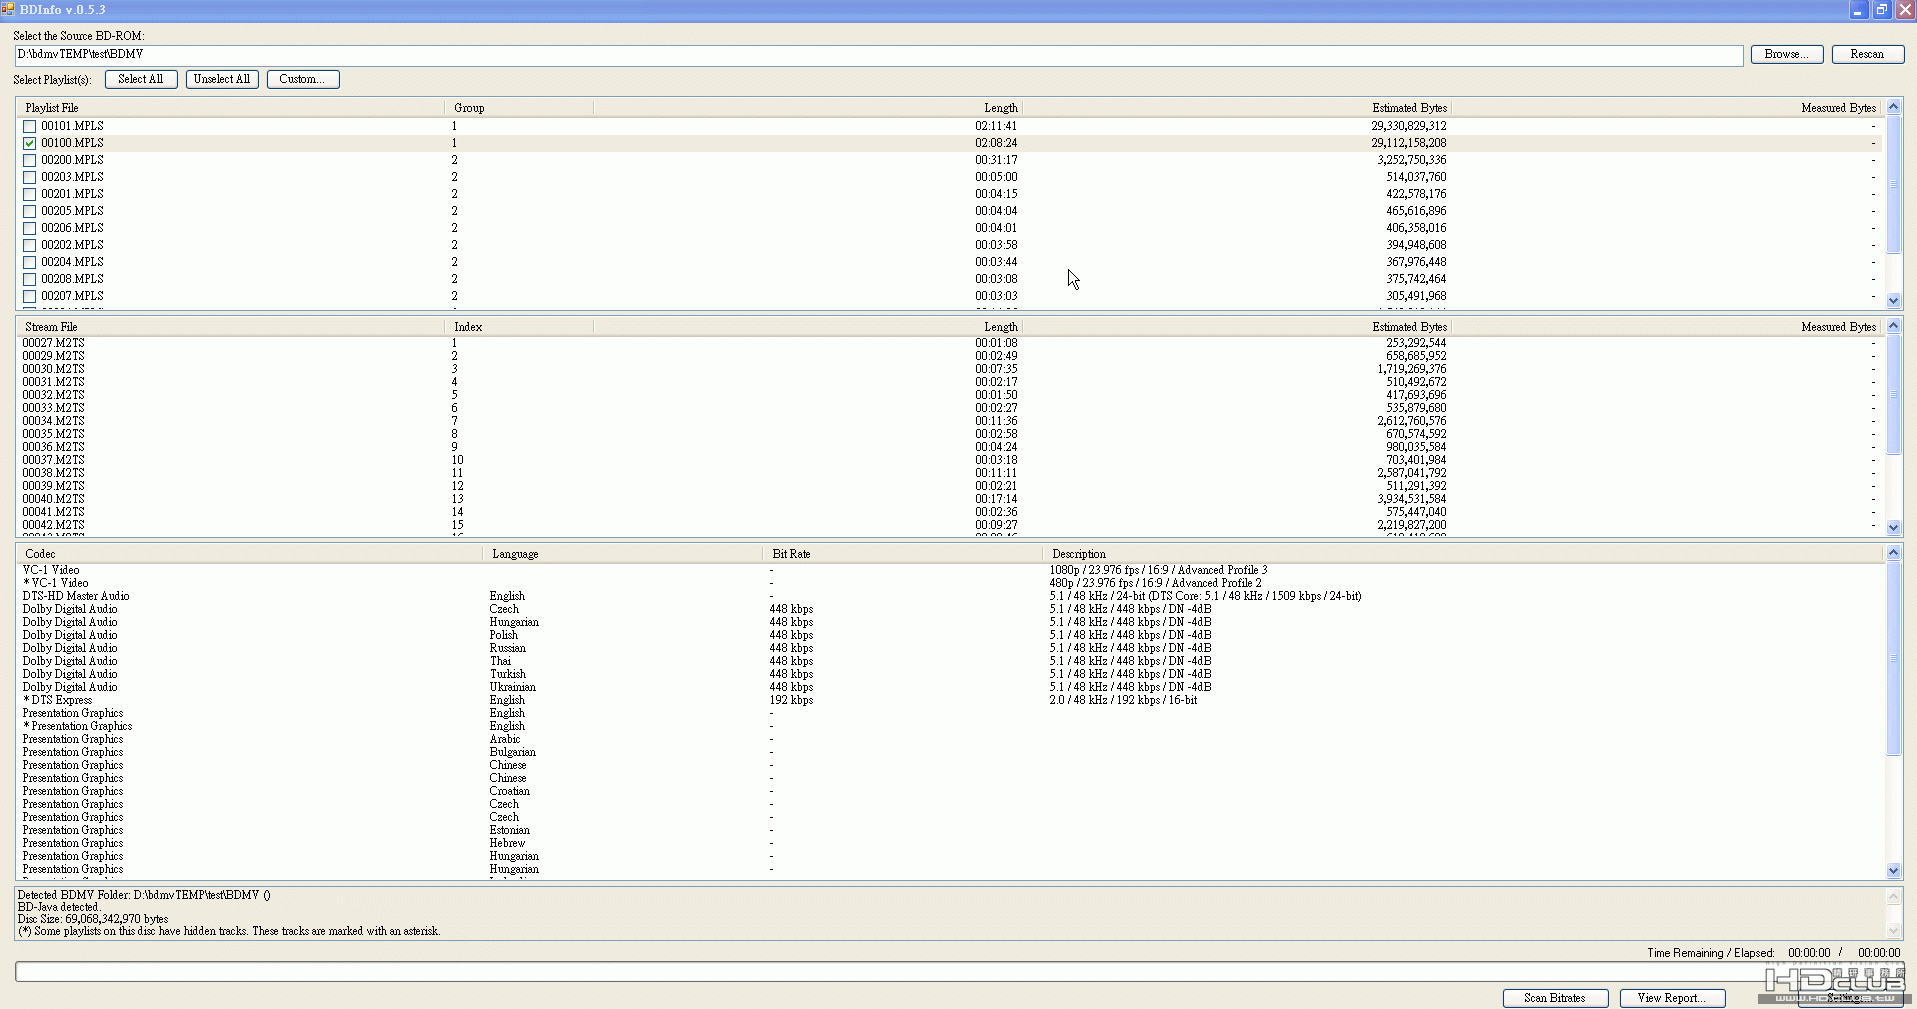1917x1009 pixels.
Task: Select the Thai Dolby Digital Audio row
Action: pyautogui.click(x=950, y=661)
